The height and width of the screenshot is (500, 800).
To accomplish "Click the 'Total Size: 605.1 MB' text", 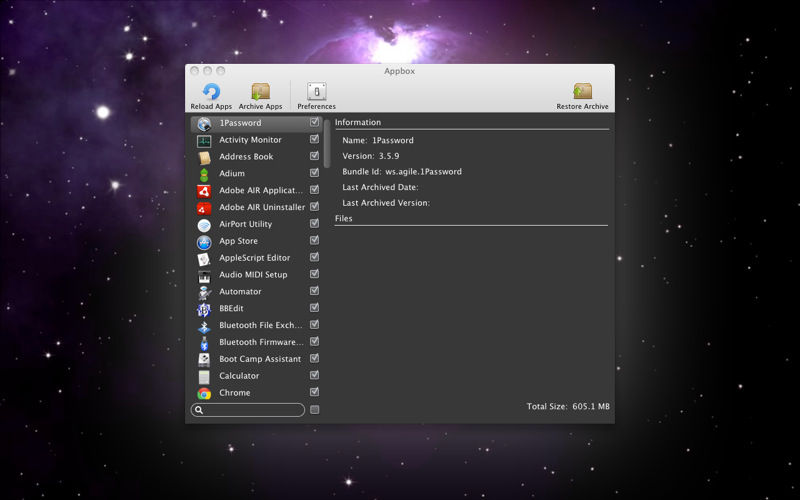I will (568, 407).
